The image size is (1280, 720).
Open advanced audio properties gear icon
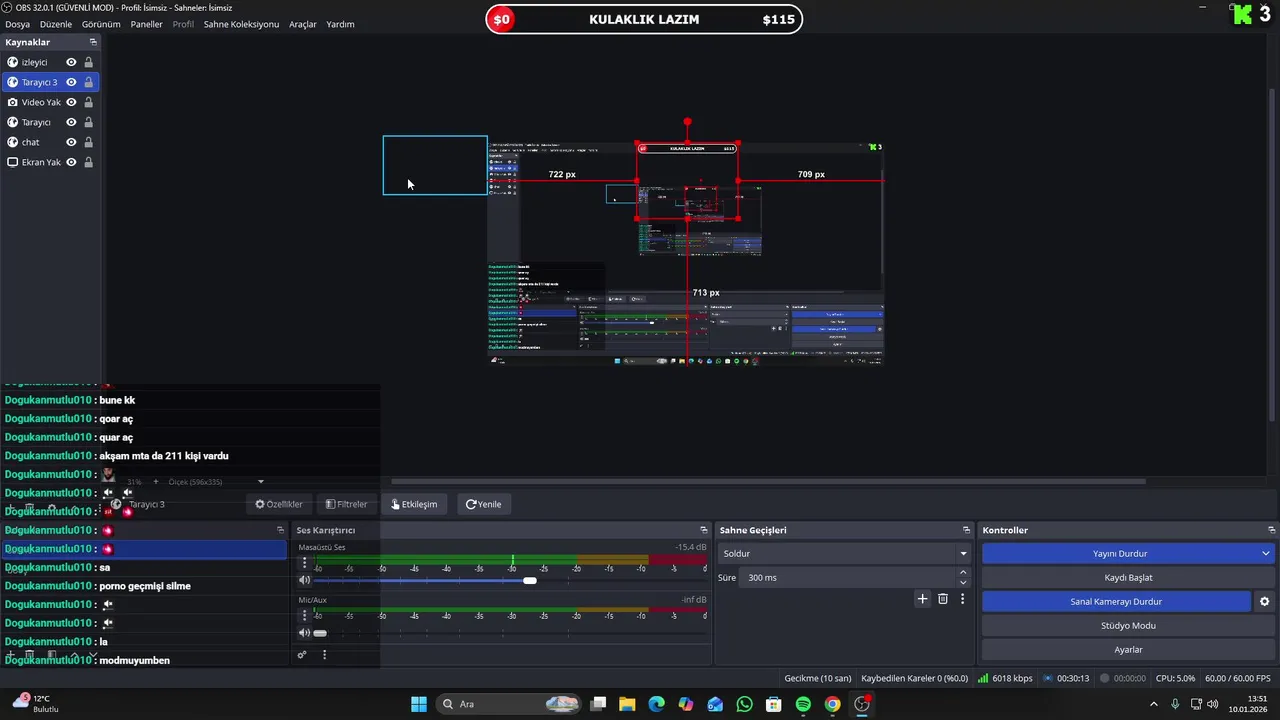[301, 655]
